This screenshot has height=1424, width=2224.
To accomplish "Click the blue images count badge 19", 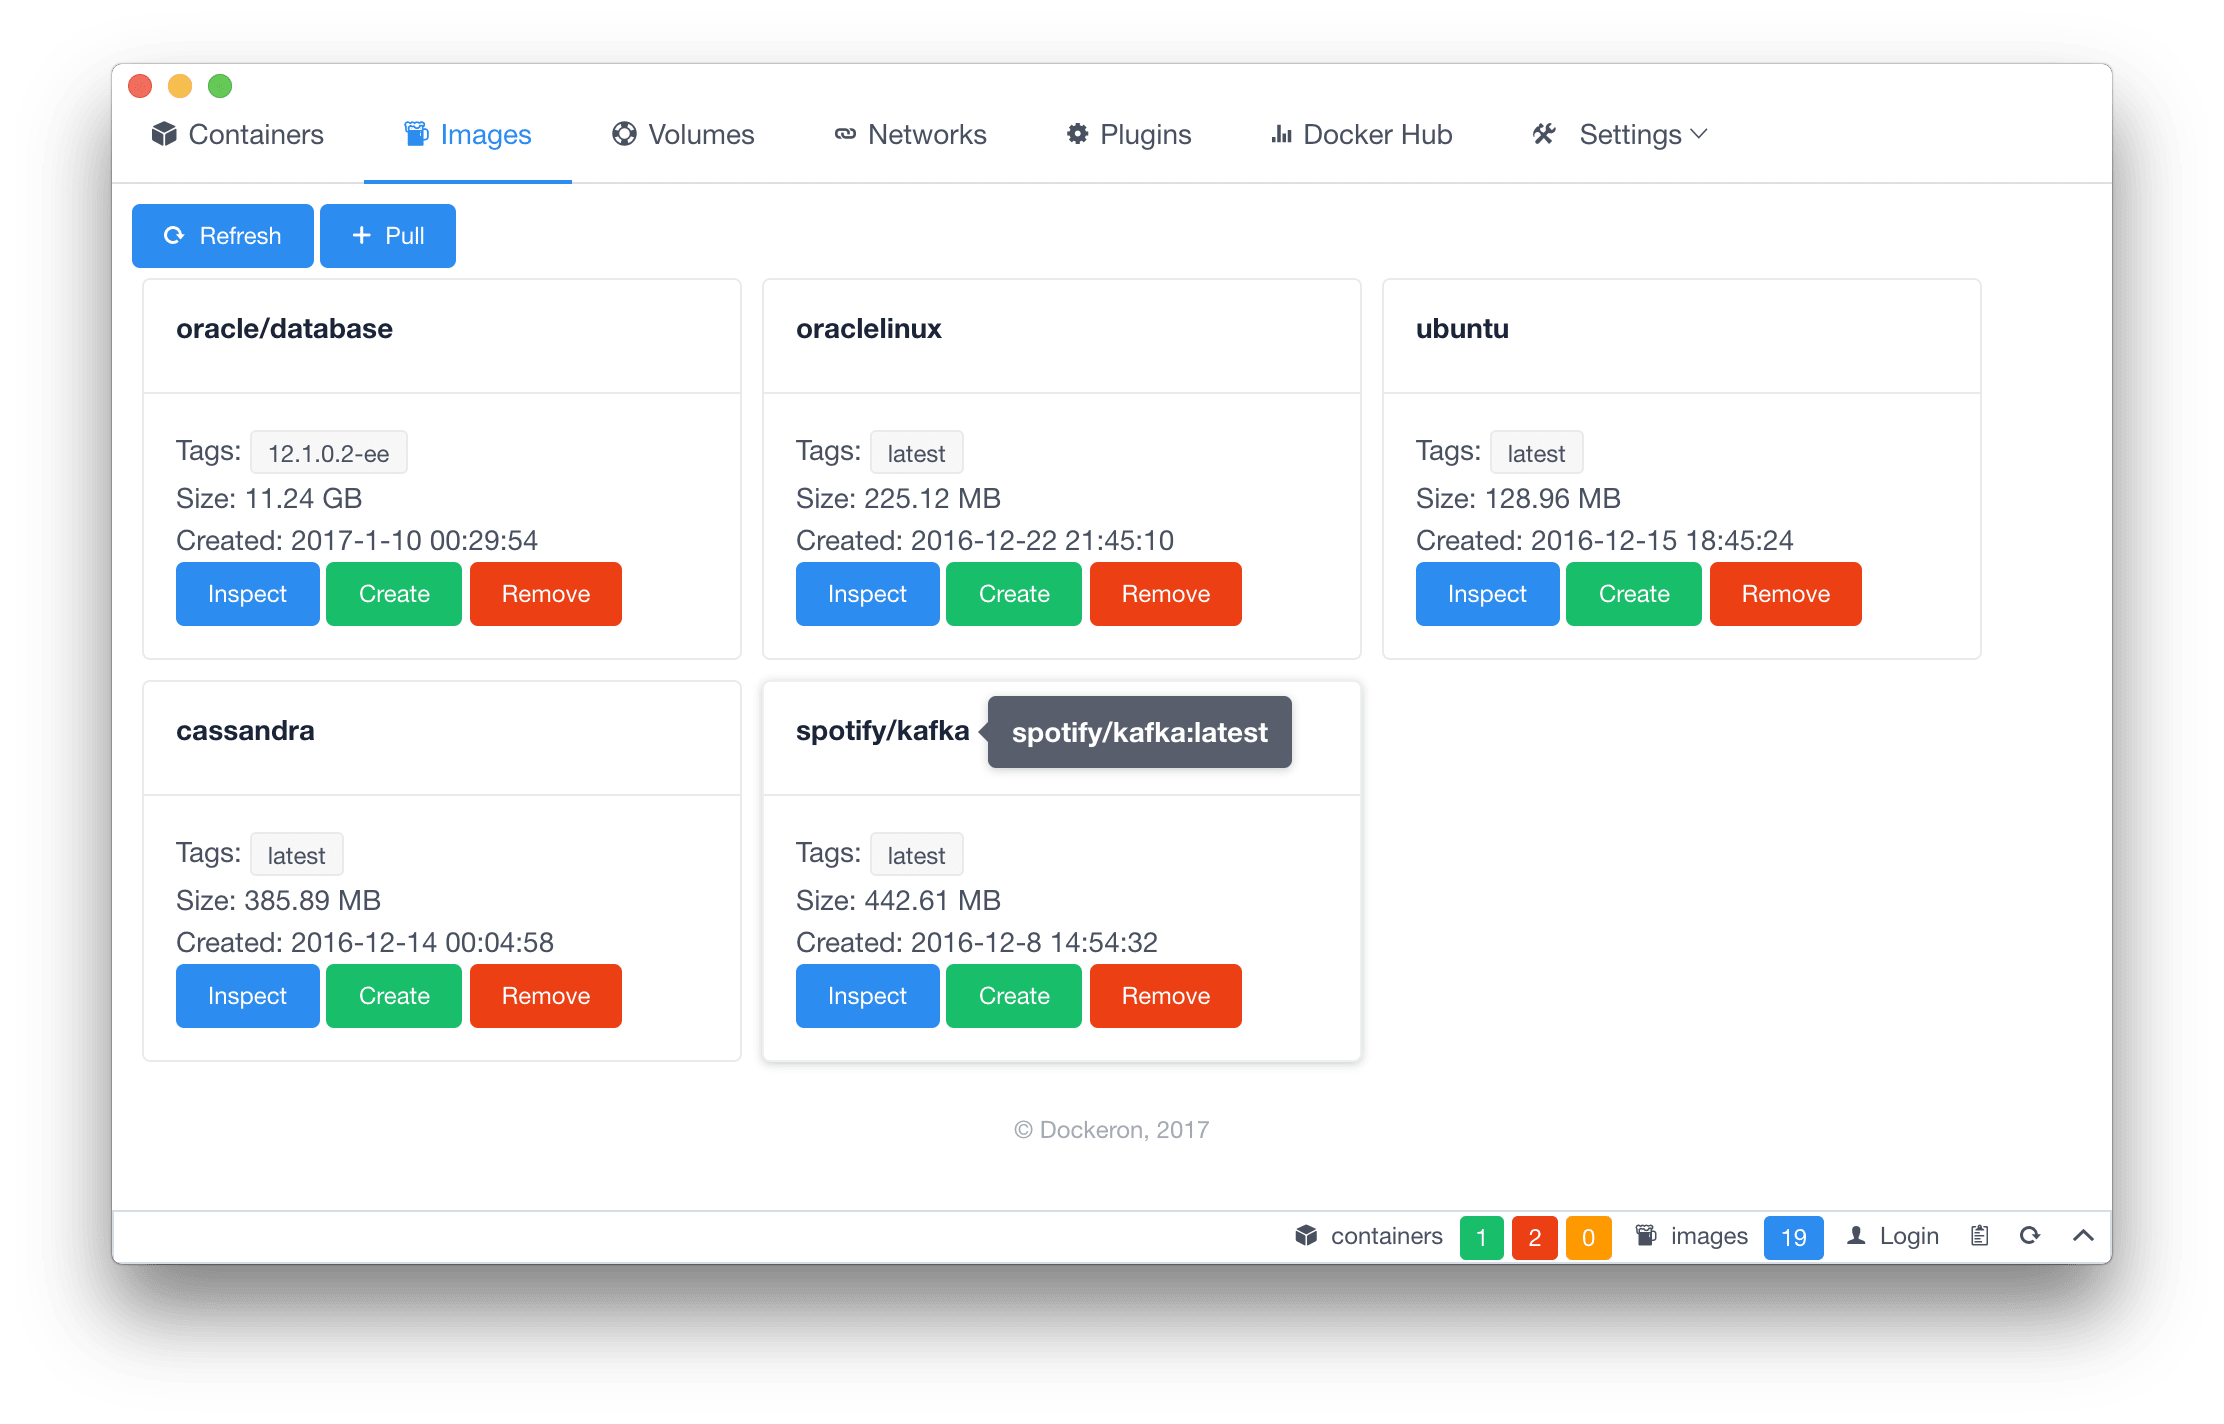I will (1793, 1238).
